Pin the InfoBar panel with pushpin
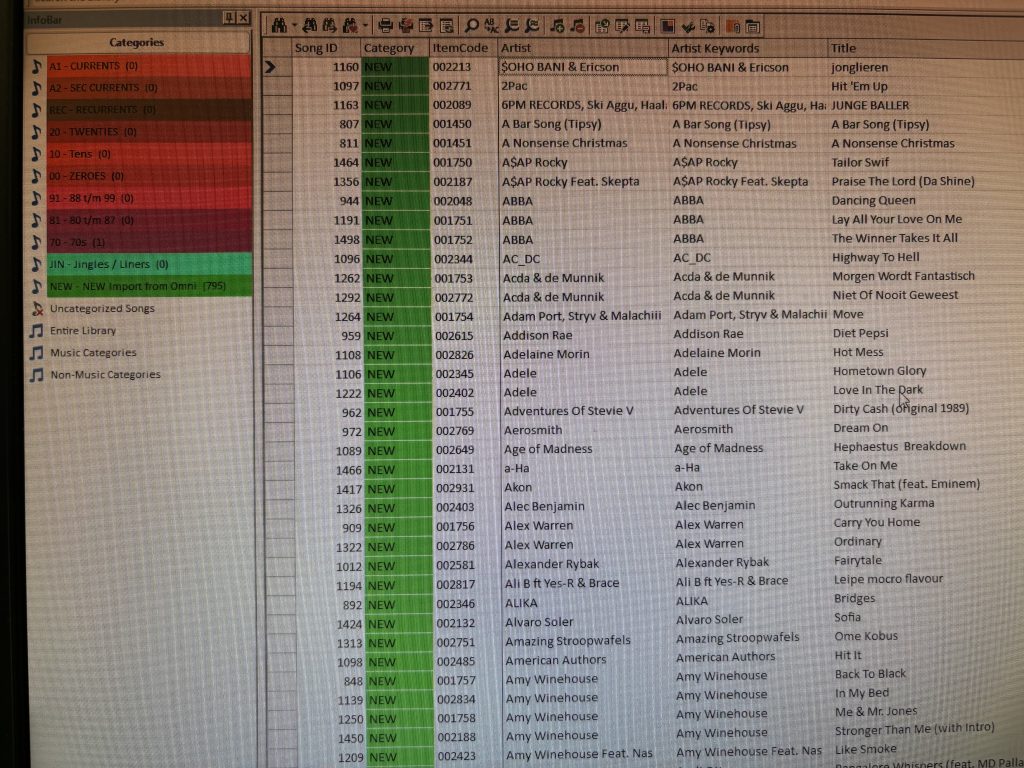The width and height of the screenshot is (1024, 768). coord(229,18)
